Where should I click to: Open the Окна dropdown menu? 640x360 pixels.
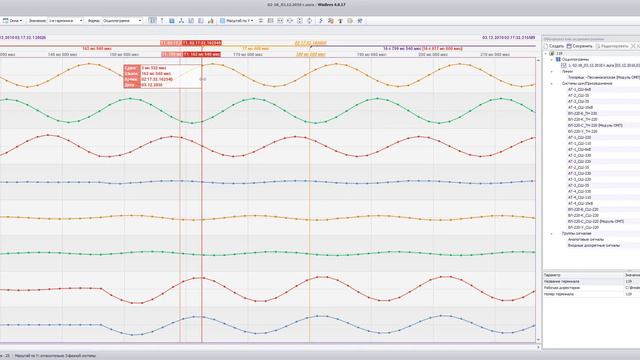12,20
